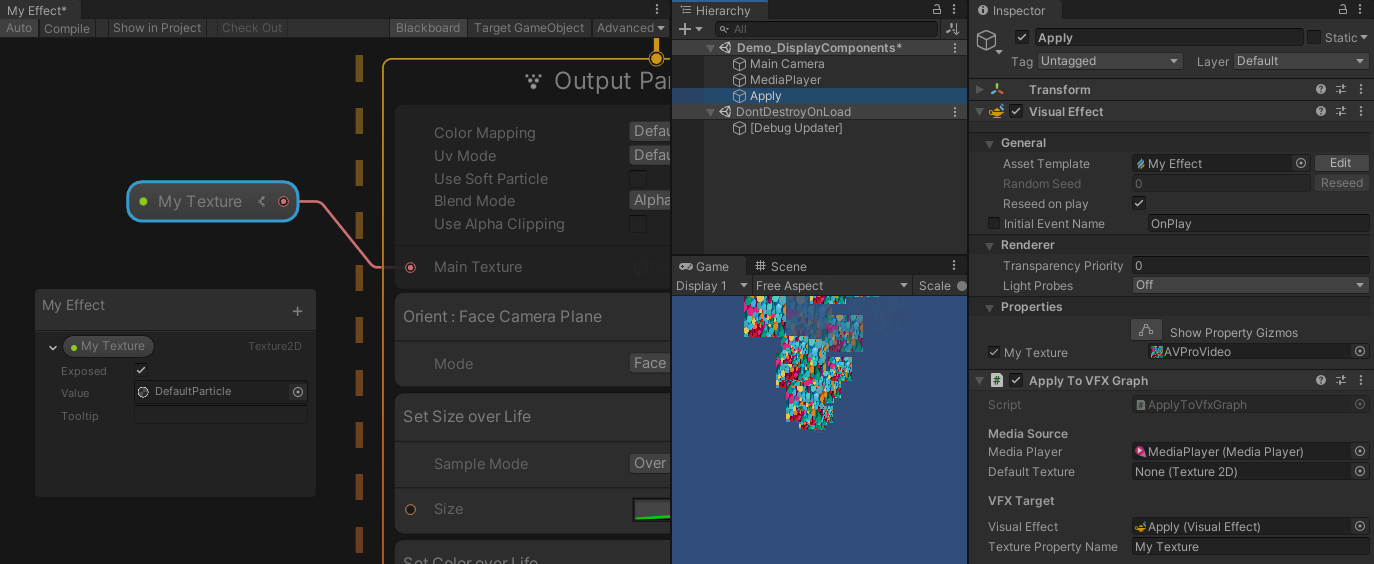Toggle Use Alpha Clipping checkbox

(637, 224)
